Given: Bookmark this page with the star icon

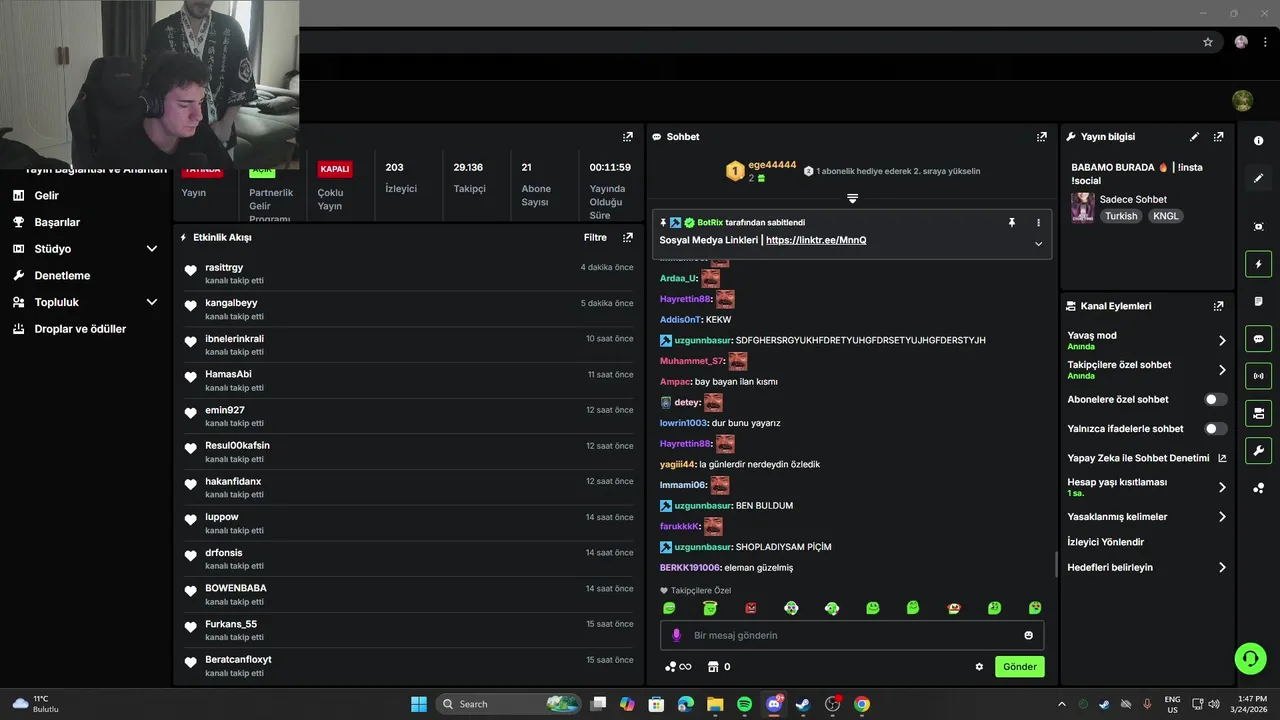Looking at the screenshot, I should [1208, 42].
